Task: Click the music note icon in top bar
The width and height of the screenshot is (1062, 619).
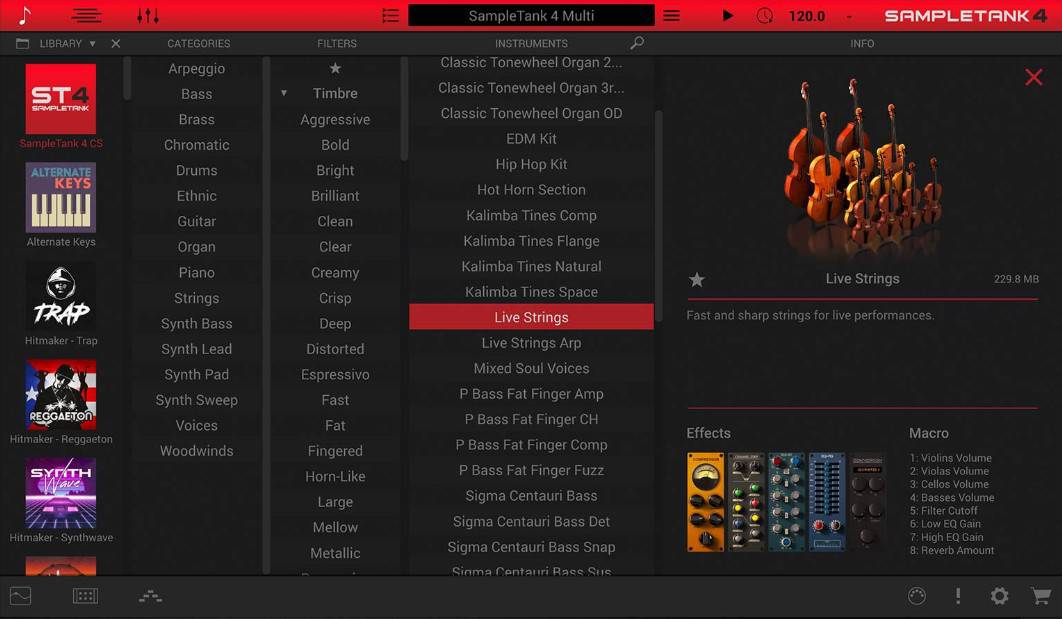Action: 25,16
